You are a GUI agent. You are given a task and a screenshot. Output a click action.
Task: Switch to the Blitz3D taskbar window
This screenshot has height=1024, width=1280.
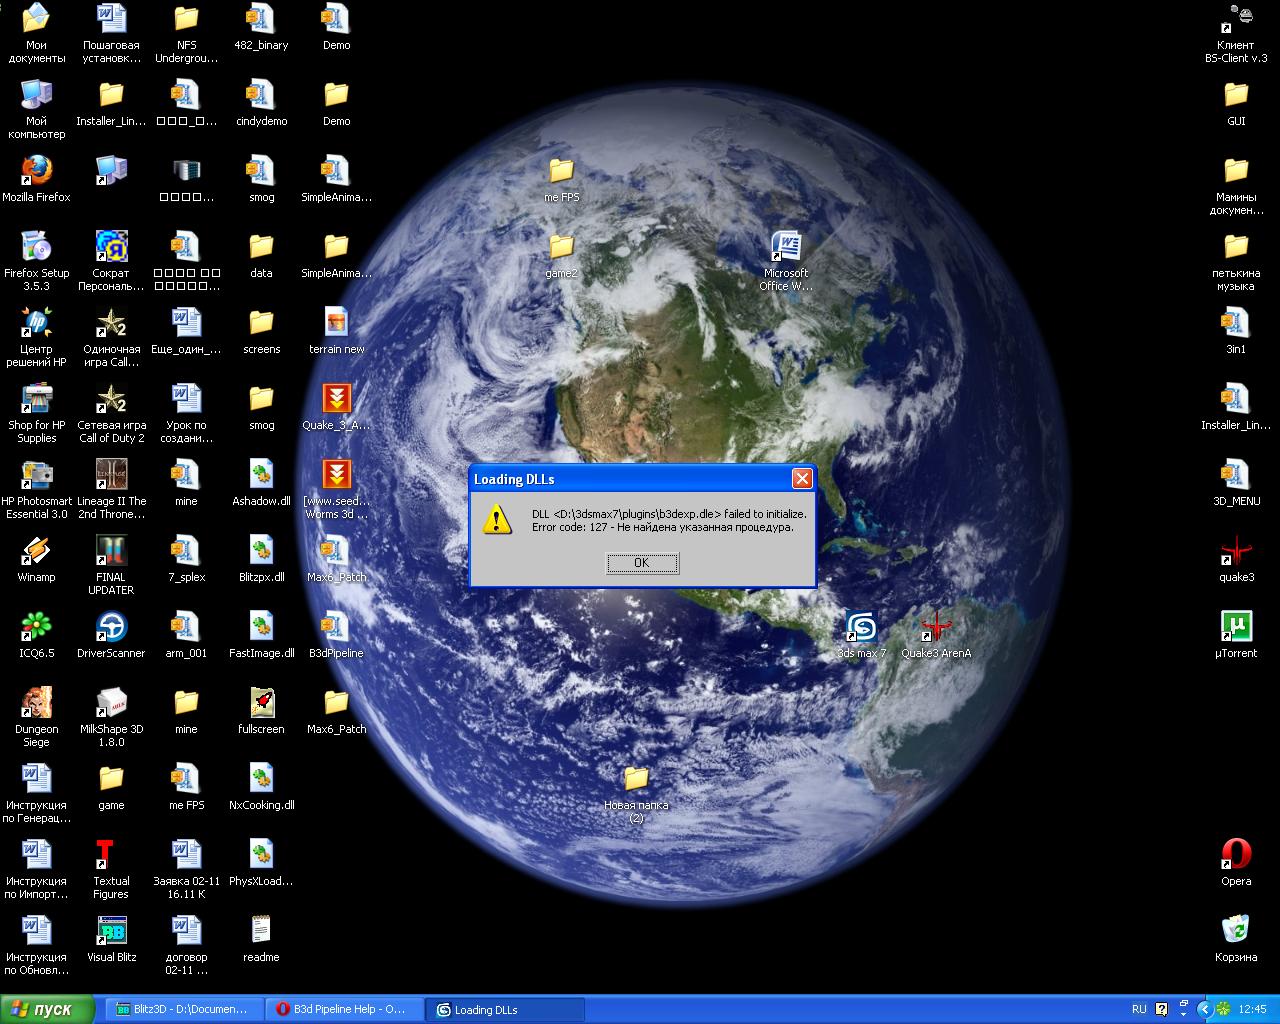pos(183,1009)
